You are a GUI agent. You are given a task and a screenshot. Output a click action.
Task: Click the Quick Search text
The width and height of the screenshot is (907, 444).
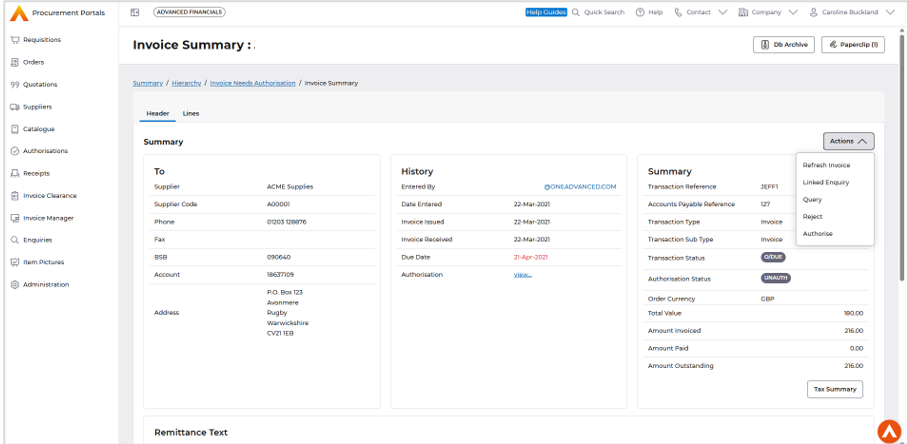pos(604,12)
